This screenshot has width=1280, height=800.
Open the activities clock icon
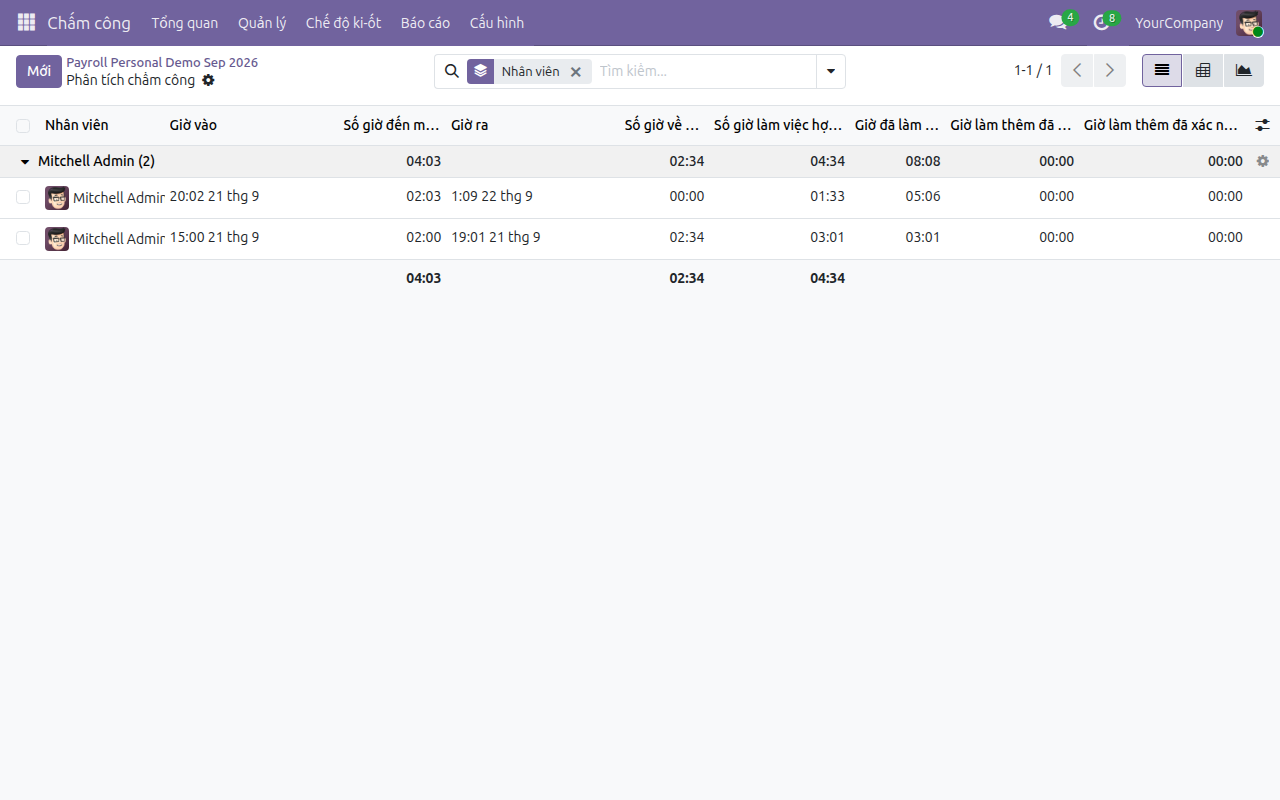[x=1102, y=22]
